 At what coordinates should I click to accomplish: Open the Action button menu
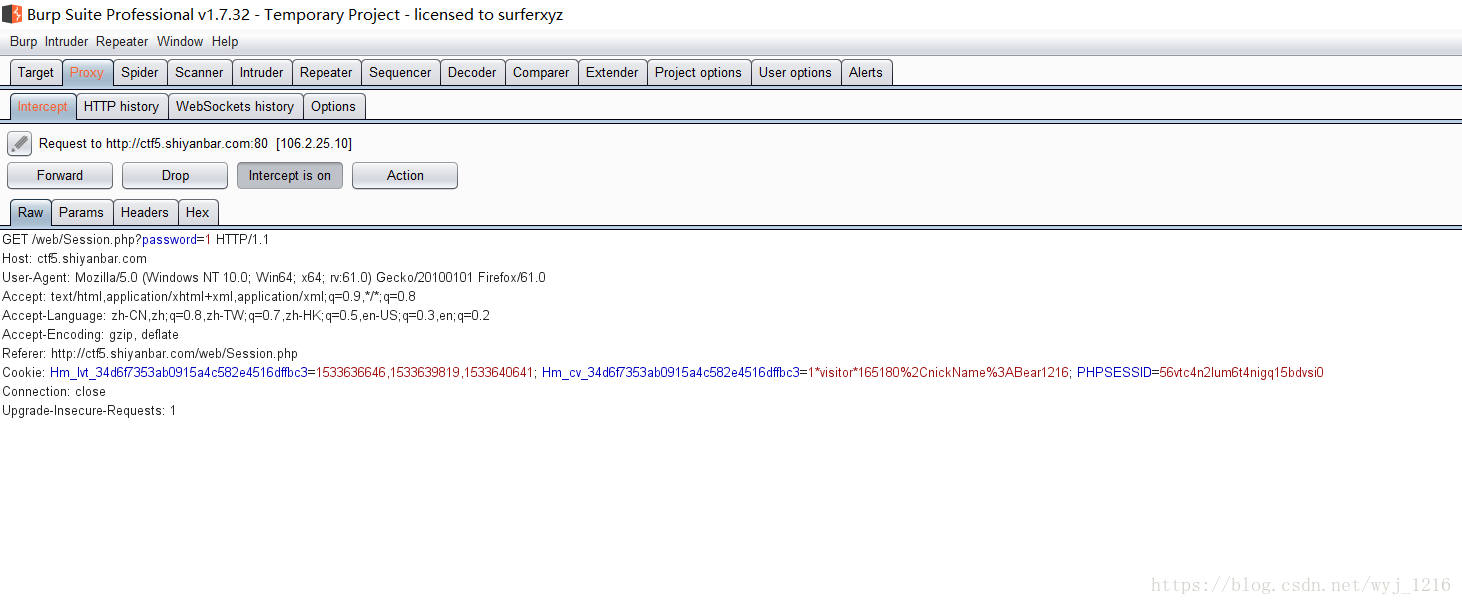coord(405,175)
